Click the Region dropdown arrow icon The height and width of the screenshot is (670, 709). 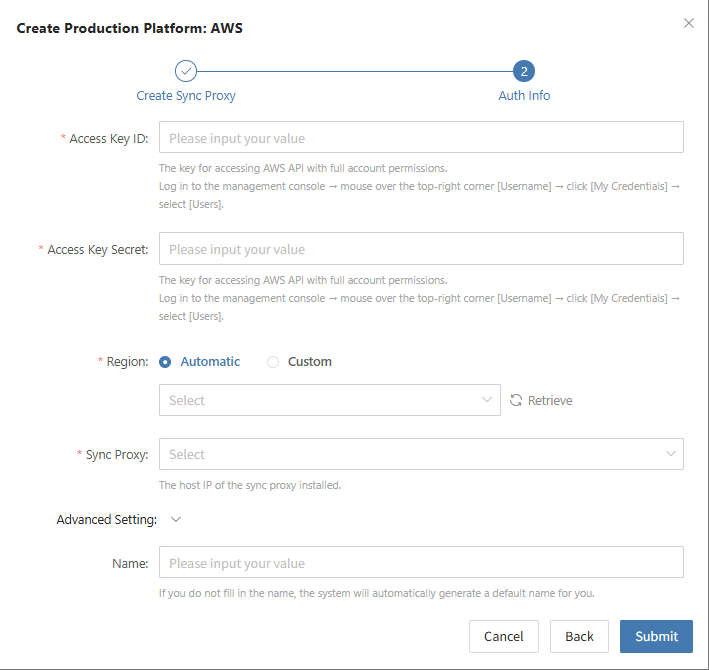[487, 400]
